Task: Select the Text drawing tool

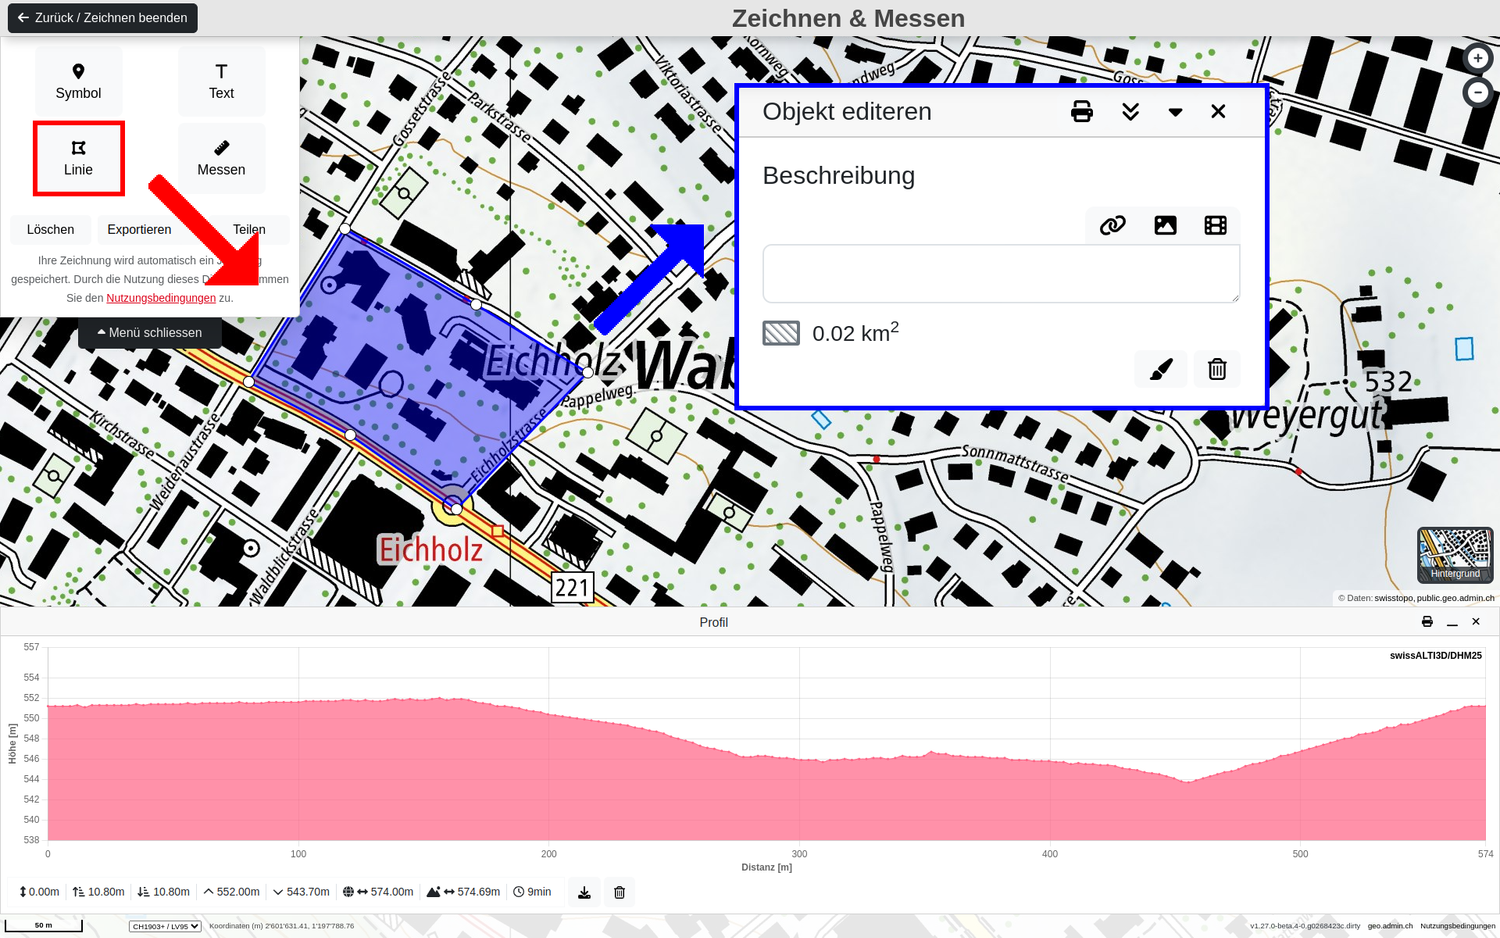Action: [x=221, y=81]
